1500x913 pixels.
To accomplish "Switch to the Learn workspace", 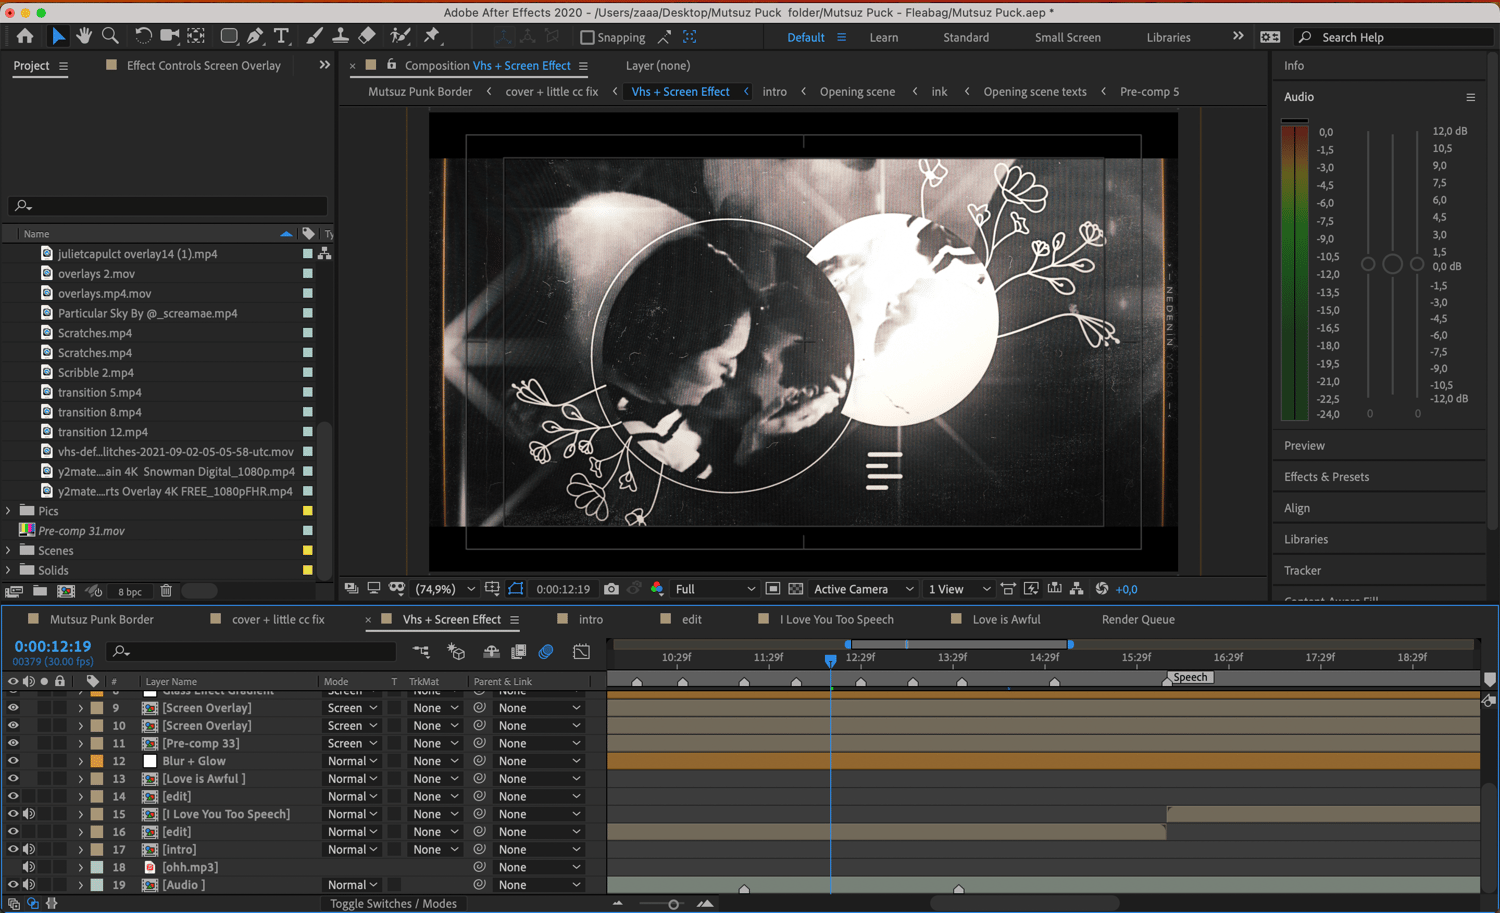I will (x=883, y=37).
